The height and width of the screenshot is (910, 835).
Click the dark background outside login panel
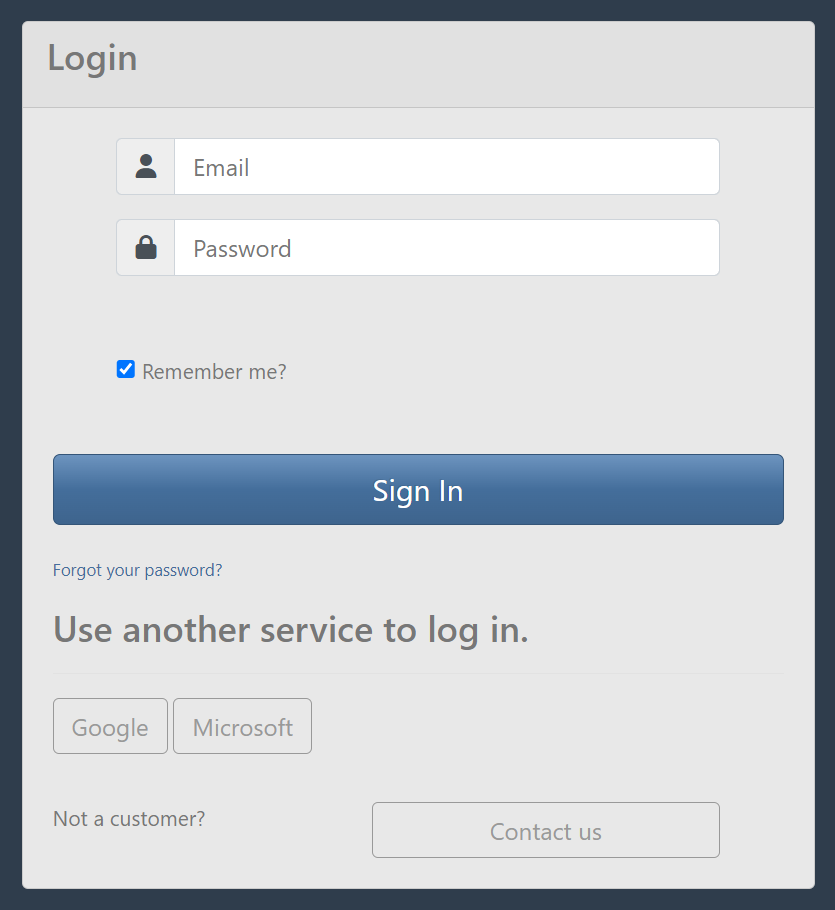pyautogui.click(x=10, y=450)
